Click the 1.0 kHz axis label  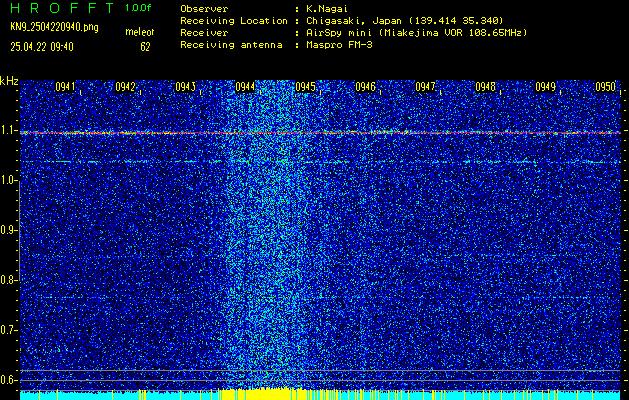click(x=8, y=180)
